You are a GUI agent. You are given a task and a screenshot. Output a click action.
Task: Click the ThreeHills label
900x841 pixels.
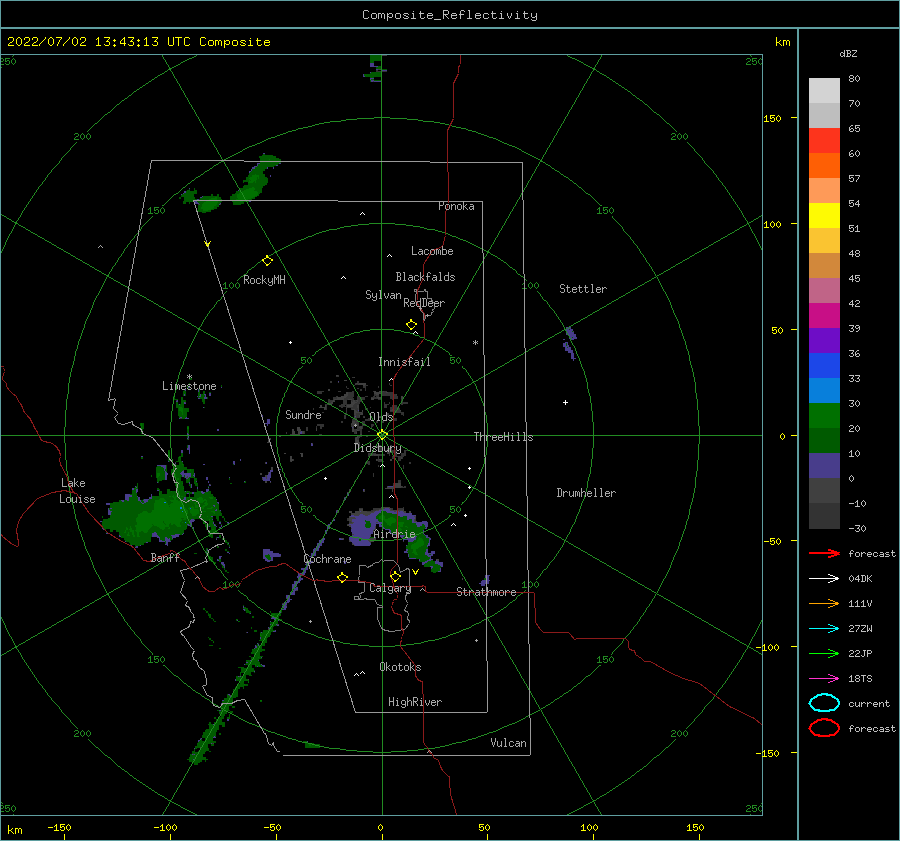(503, 437)
